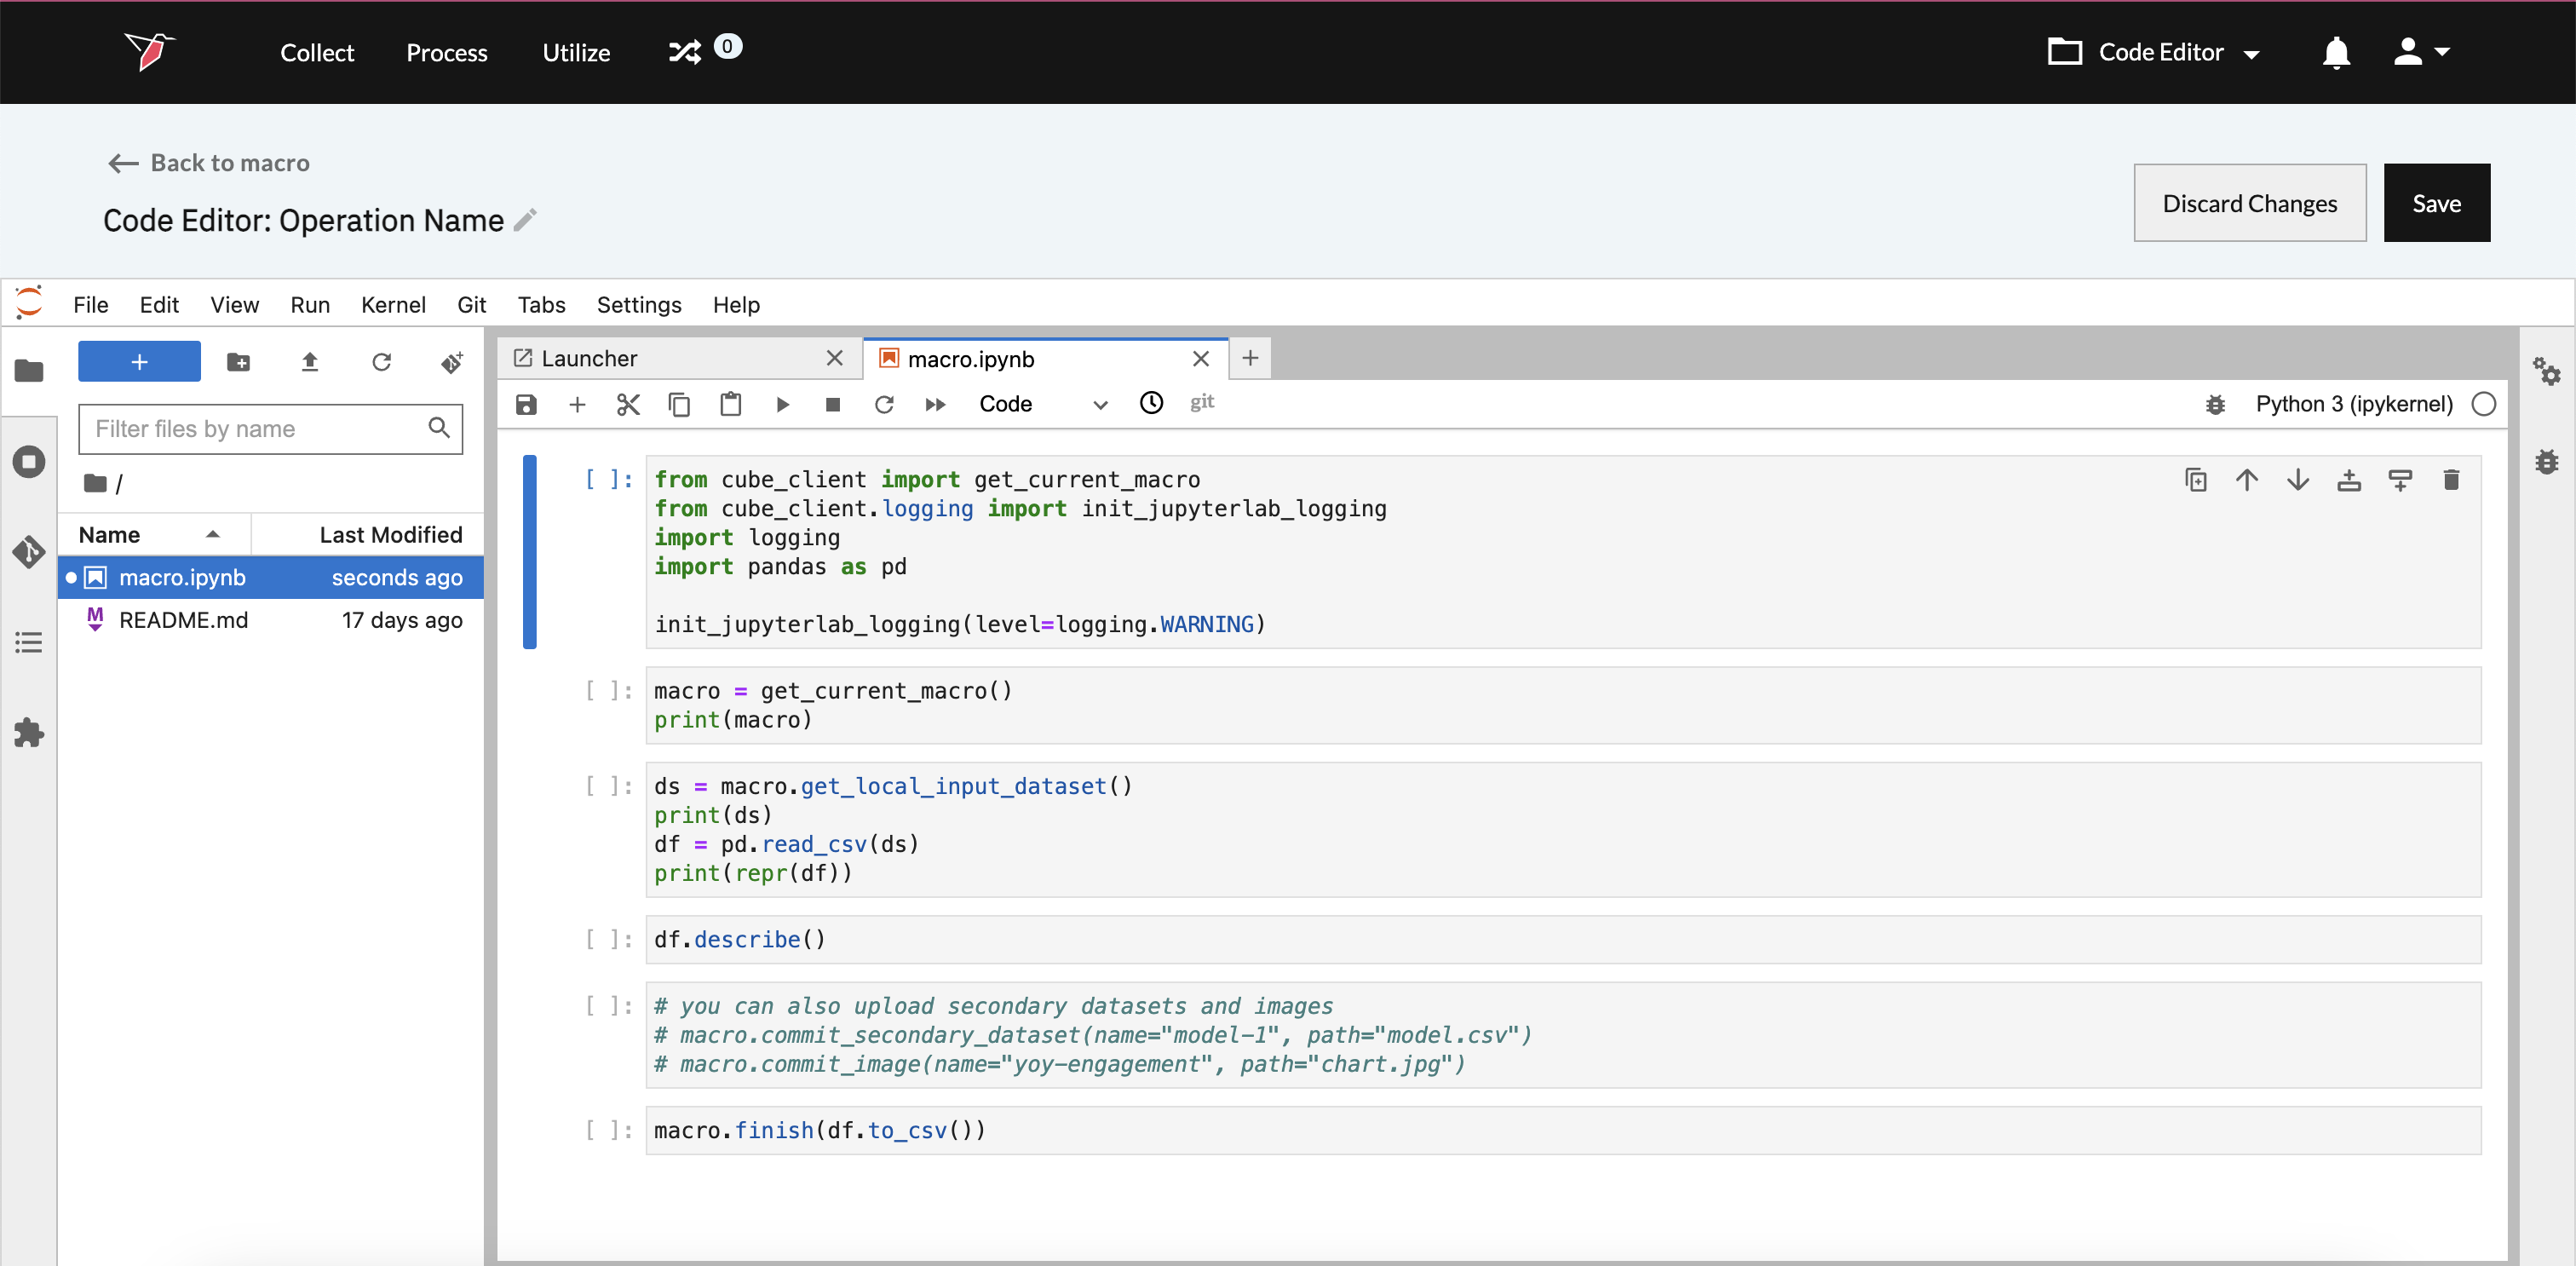The width and height of the screenshot is (2576, 1266).
Task: Open the Git sidebar panel icon
Action: [x=29, y=551]
